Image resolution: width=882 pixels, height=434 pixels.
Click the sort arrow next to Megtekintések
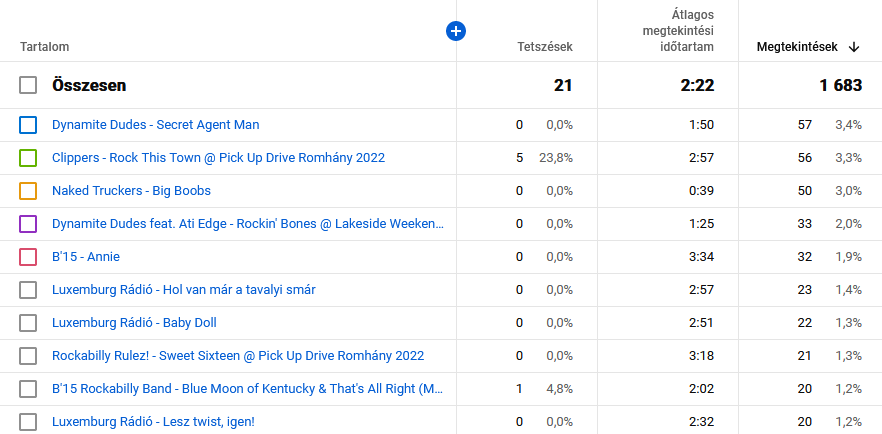853,47
